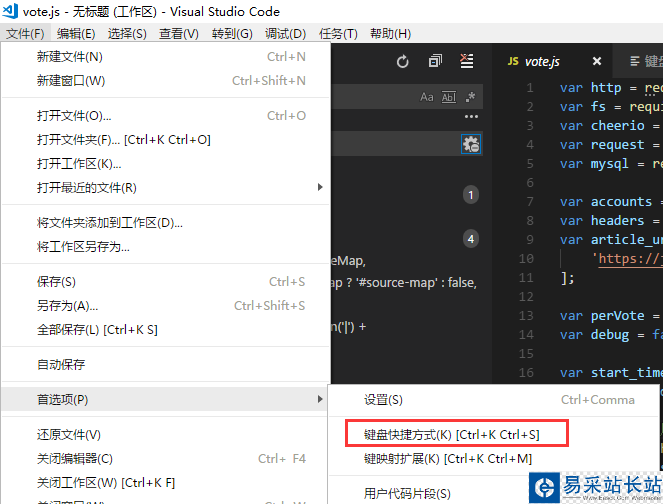Select 关闭工作区(W) menu entry
663x504 pixels.
165,482
